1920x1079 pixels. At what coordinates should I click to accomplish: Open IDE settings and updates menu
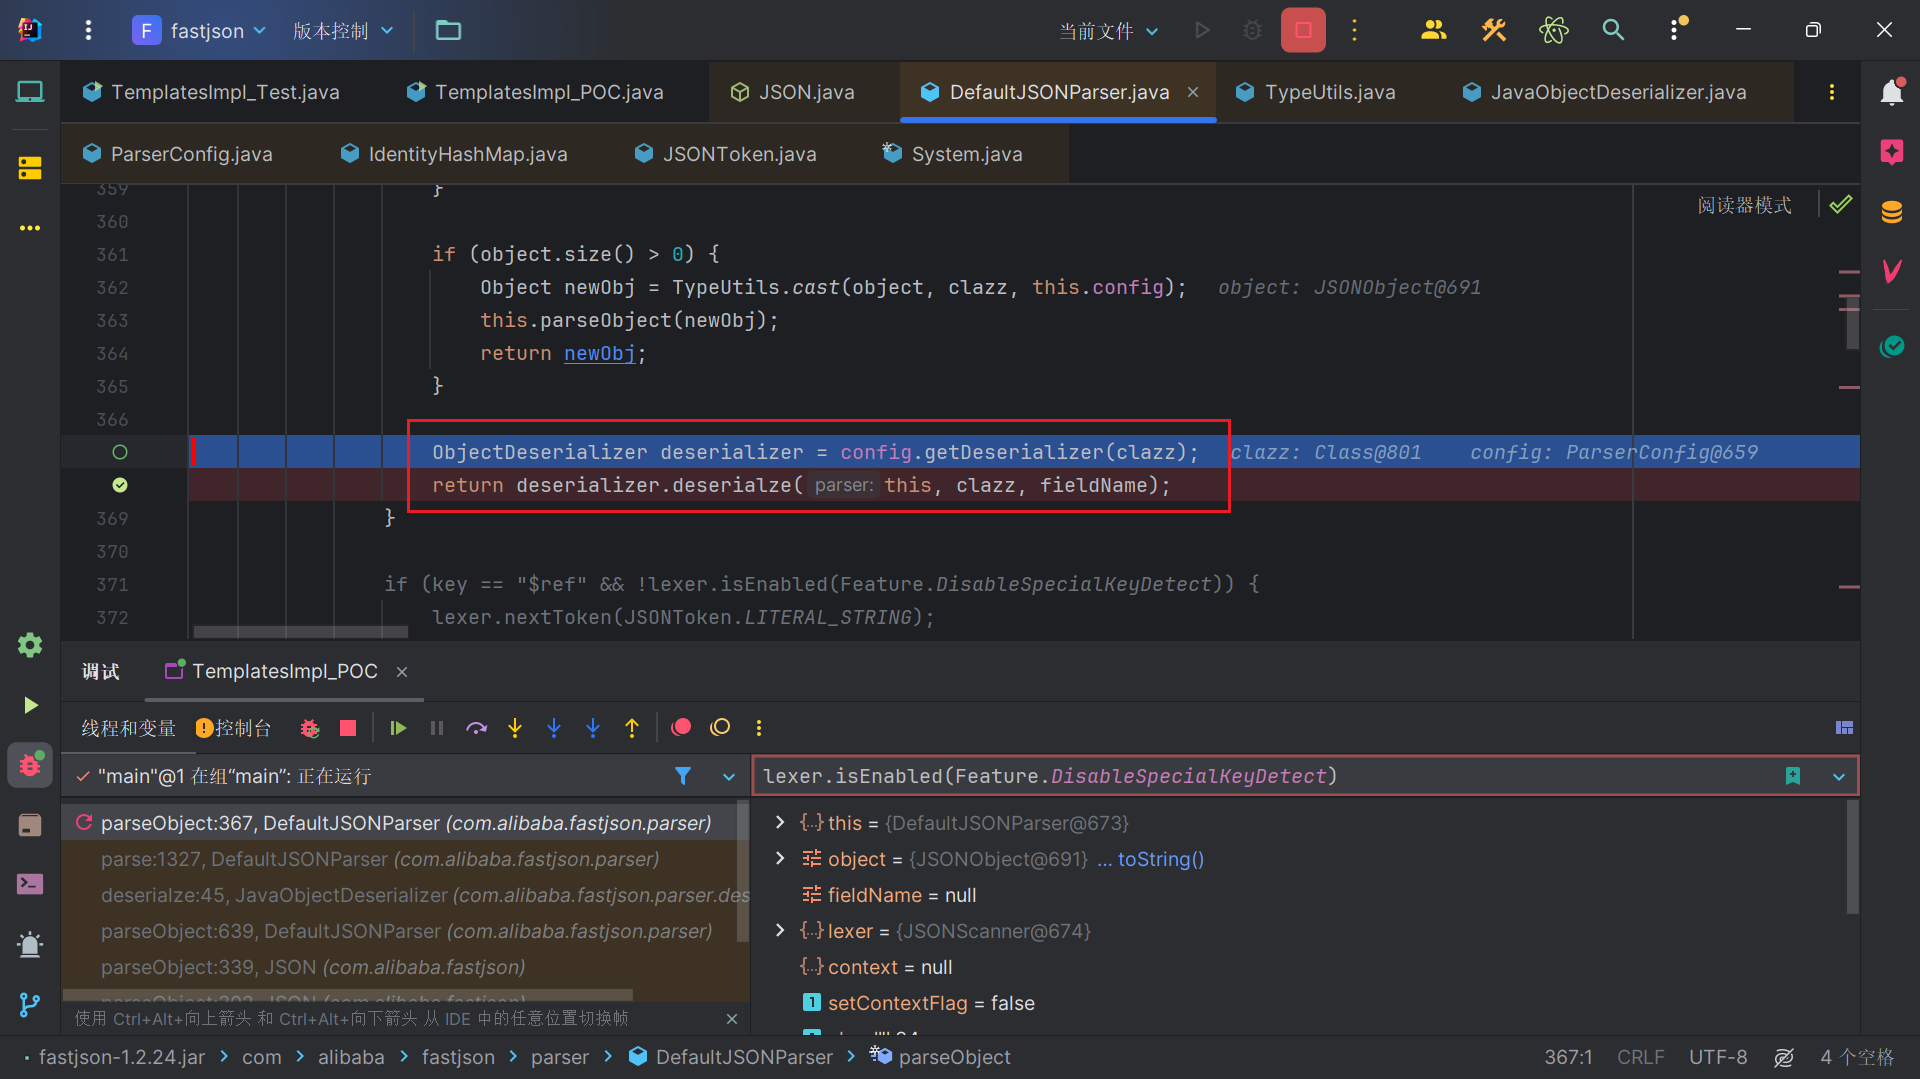1676,30
